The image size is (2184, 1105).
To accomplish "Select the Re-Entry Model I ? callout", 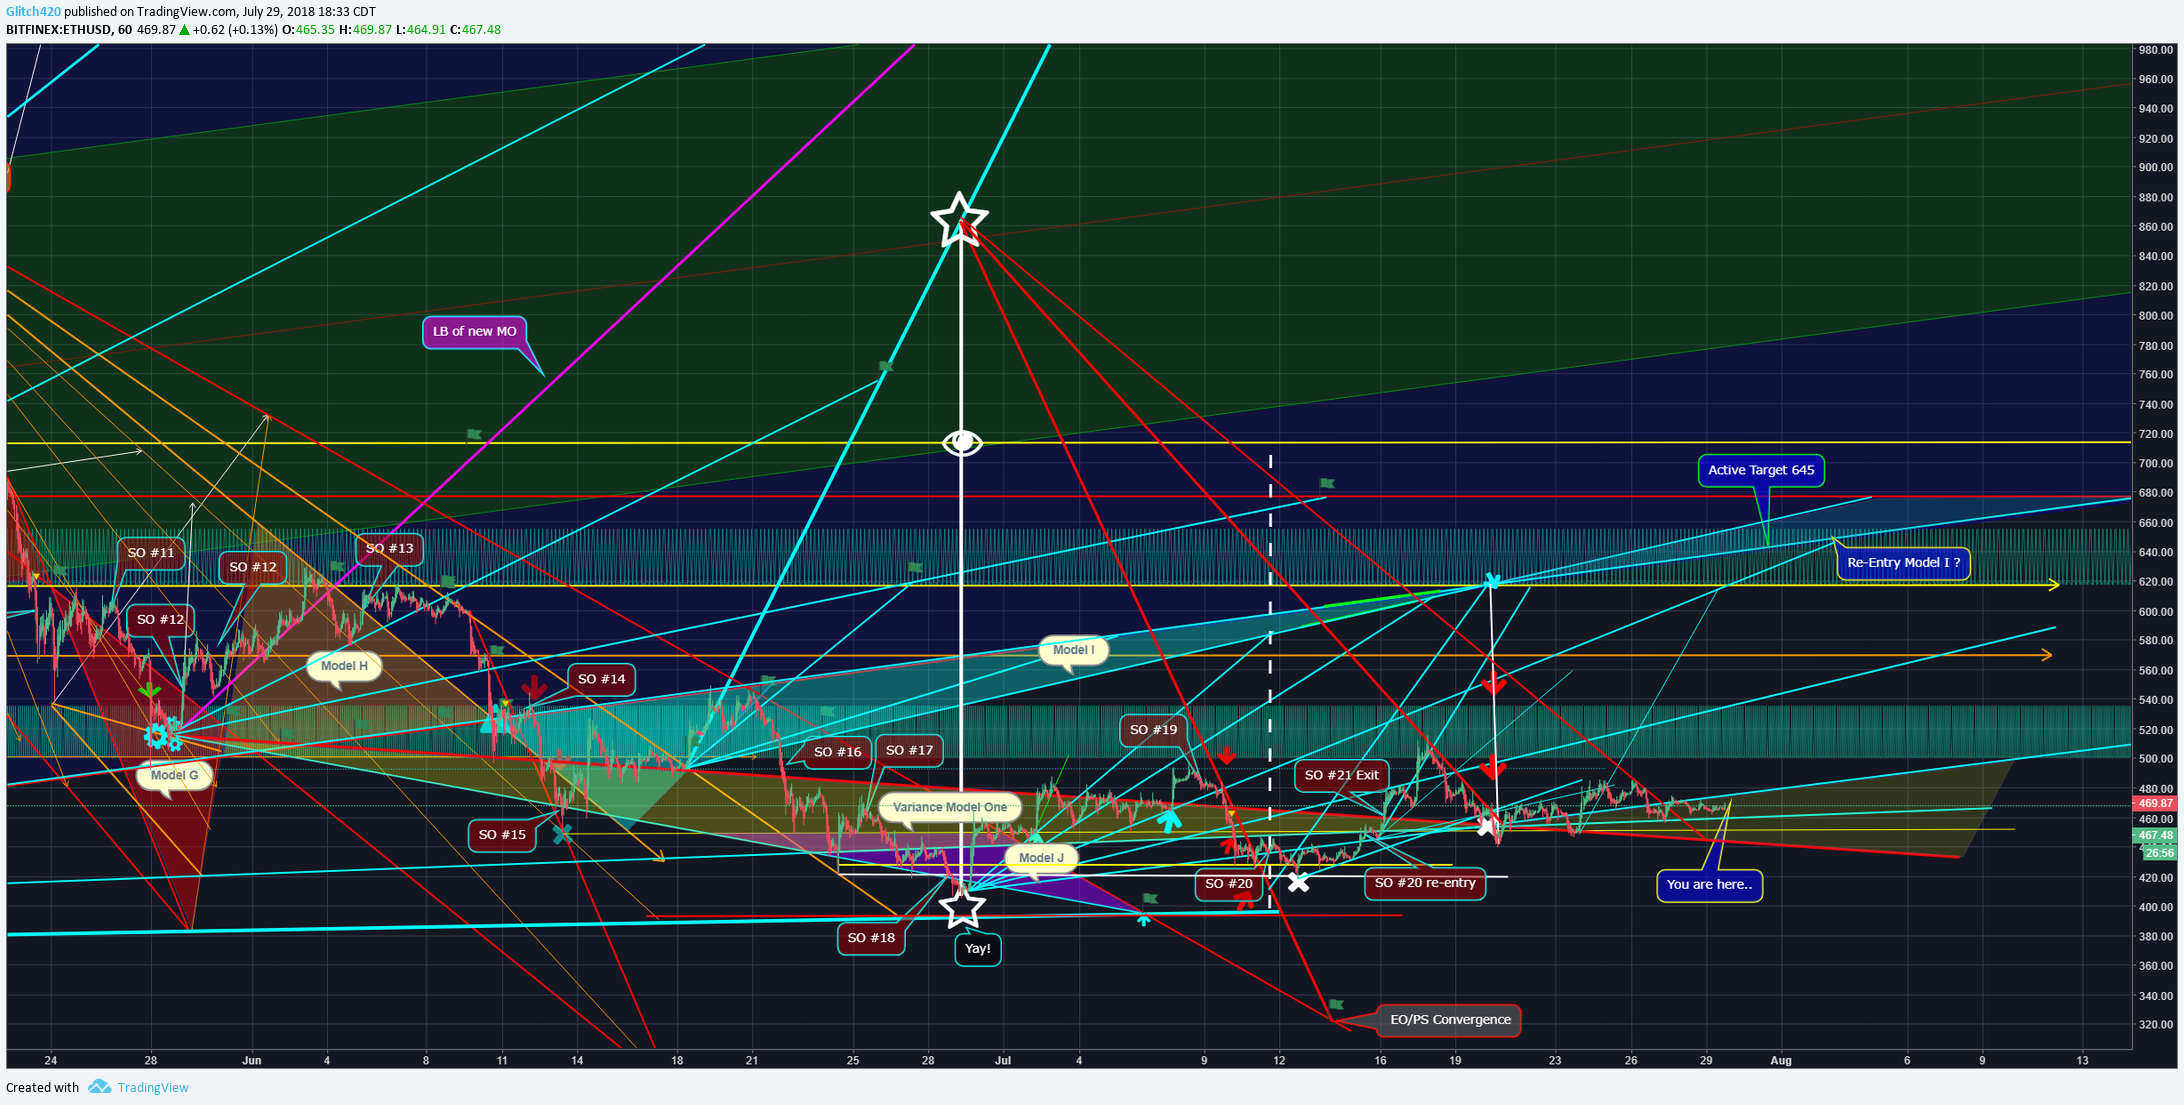I will (1904, 563).
